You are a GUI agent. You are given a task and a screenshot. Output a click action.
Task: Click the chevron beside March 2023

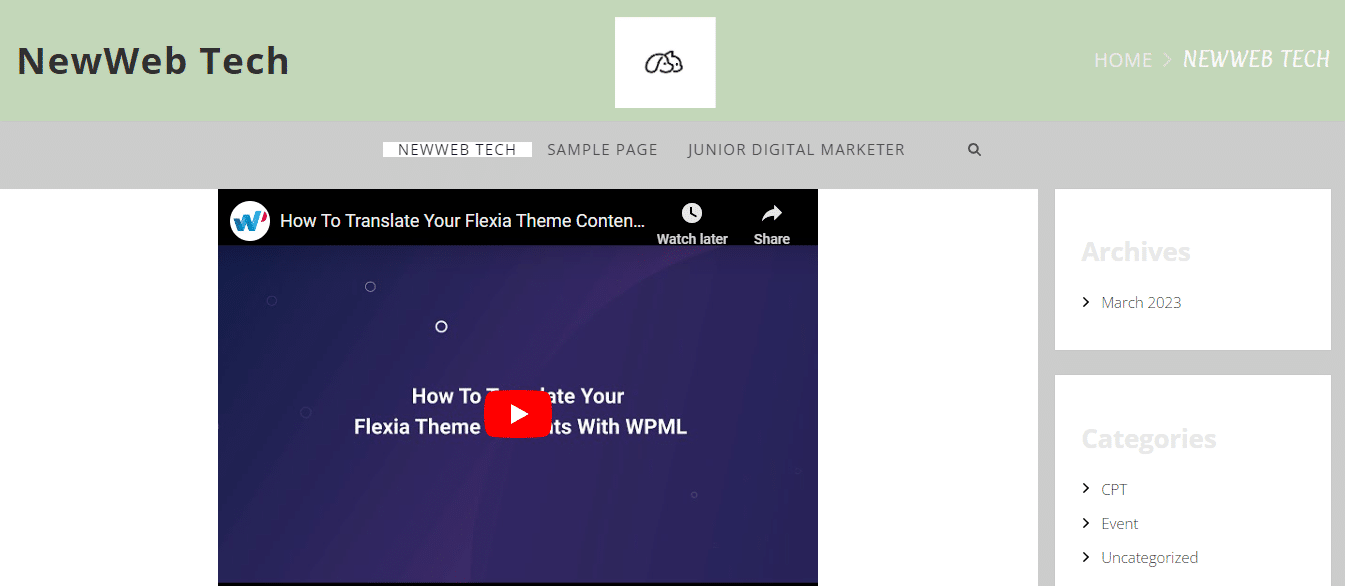tap(1086, 301)
